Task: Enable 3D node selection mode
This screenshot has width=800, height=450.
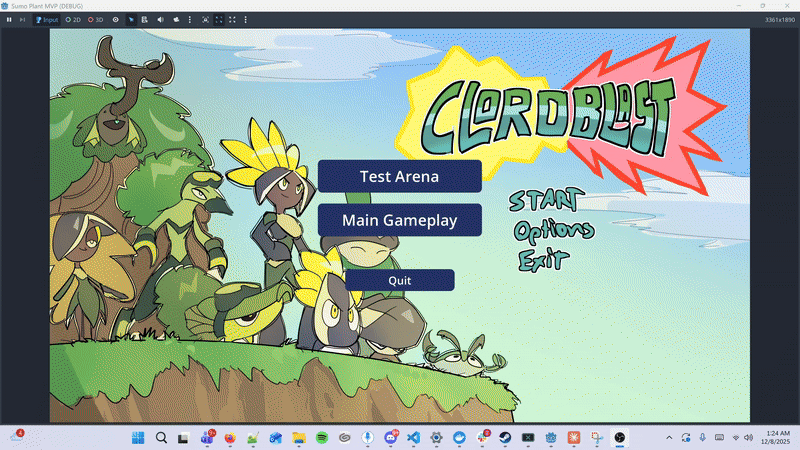Action: [x=97, y=19]
